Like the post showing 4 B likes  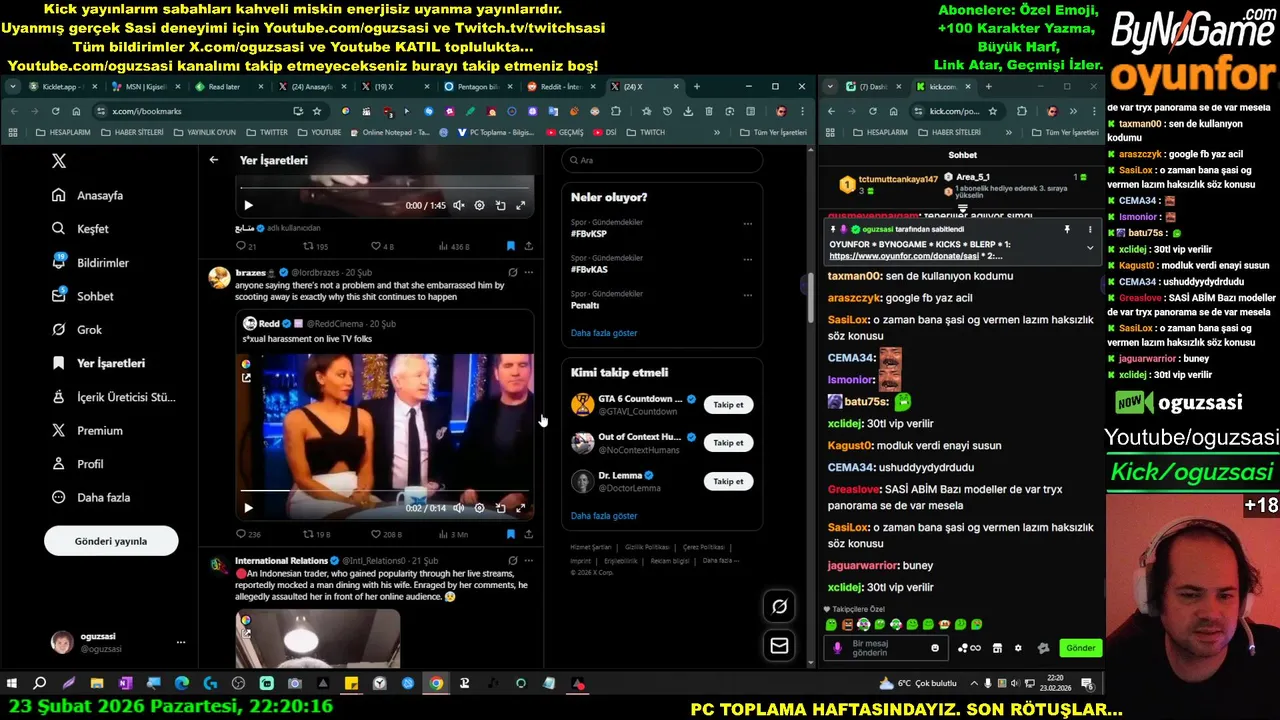pyautogui.click(x=382, y=246)
